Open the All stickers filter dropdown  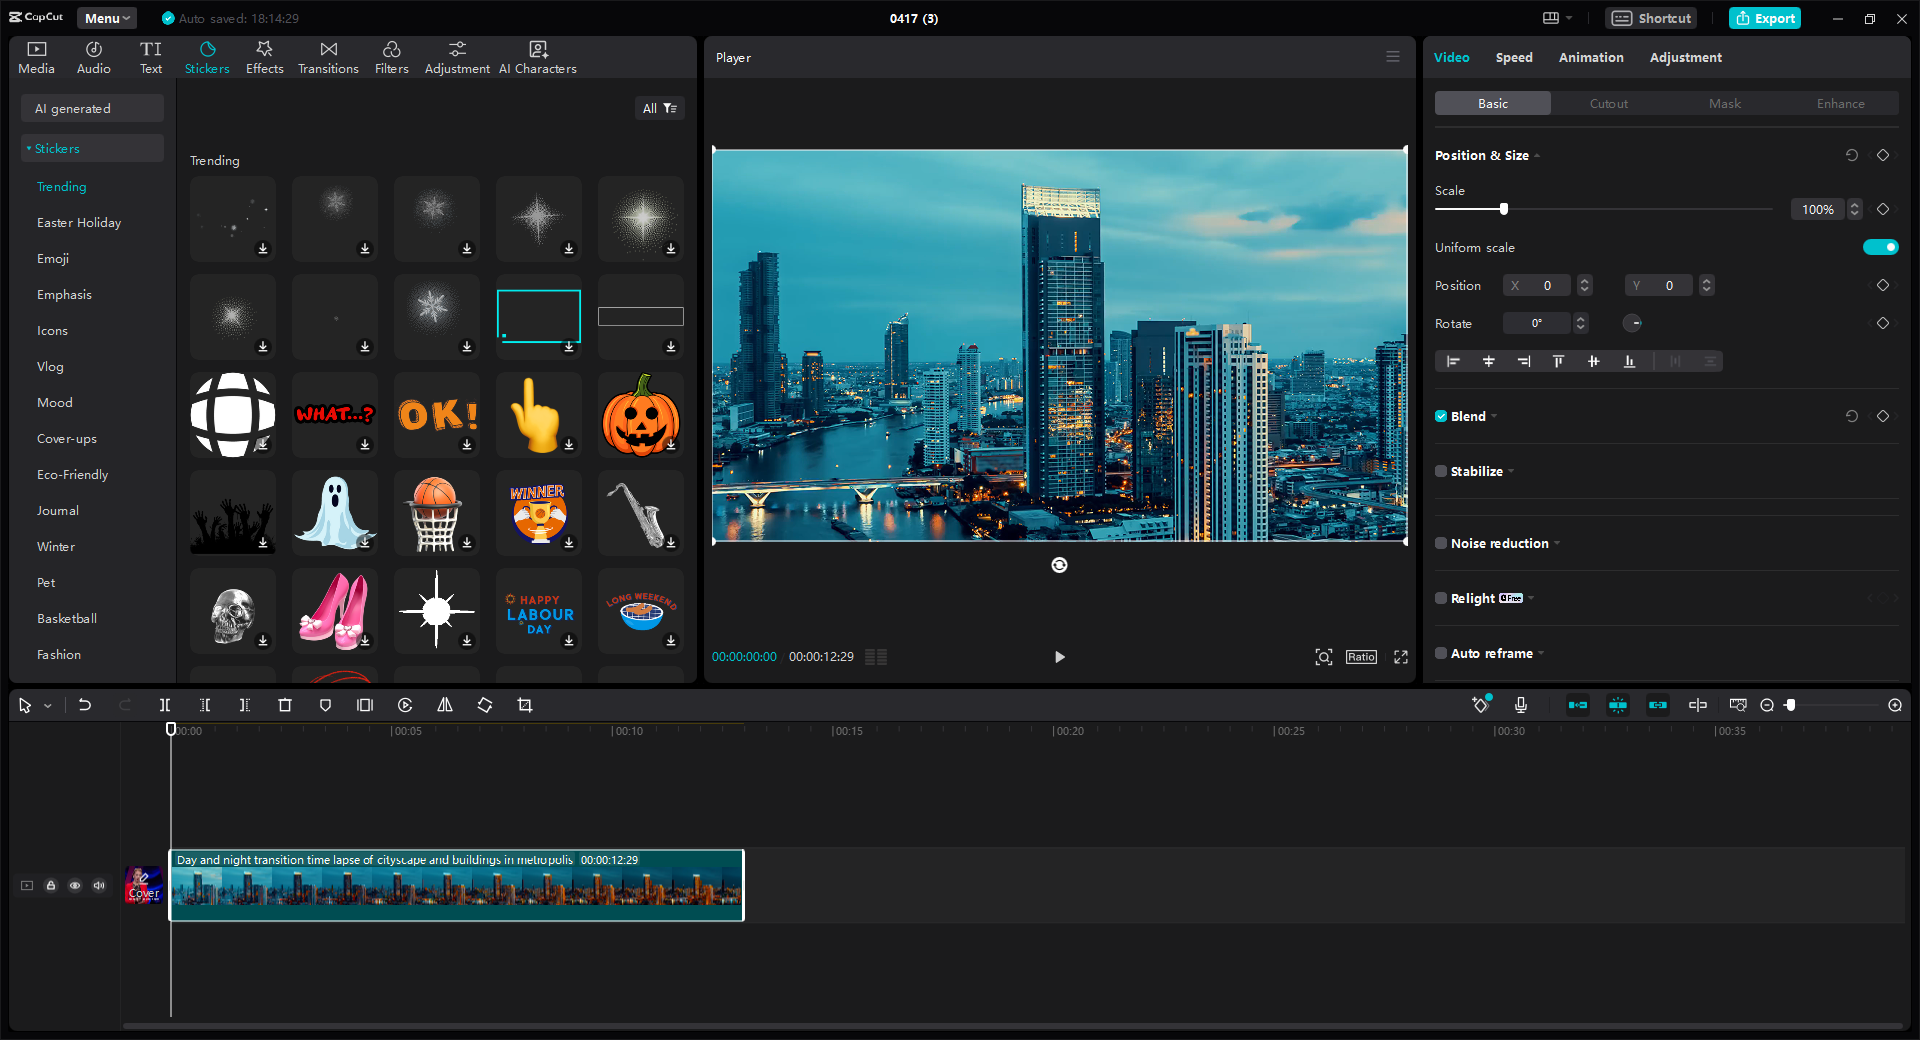(659, 108)
